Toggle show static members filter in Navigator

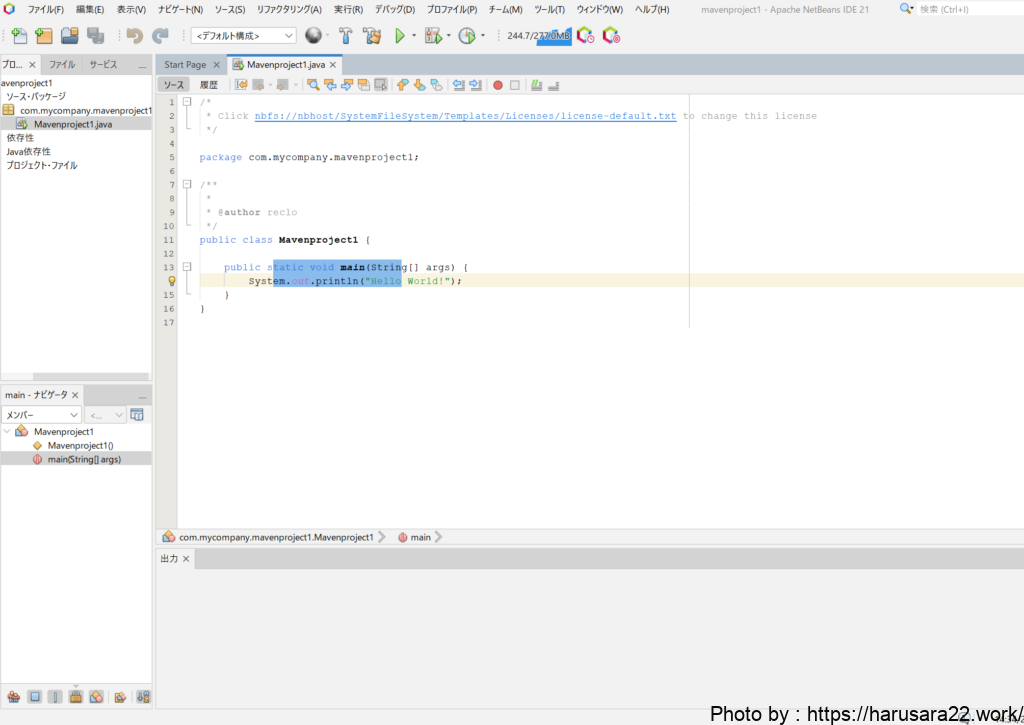pyautogui.click(x=55, y=697)
